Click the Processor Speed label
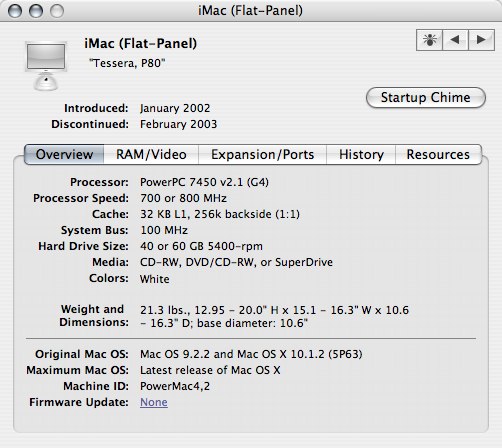The image size is (502, 448). pyautogui.click(x=81, y=198)
